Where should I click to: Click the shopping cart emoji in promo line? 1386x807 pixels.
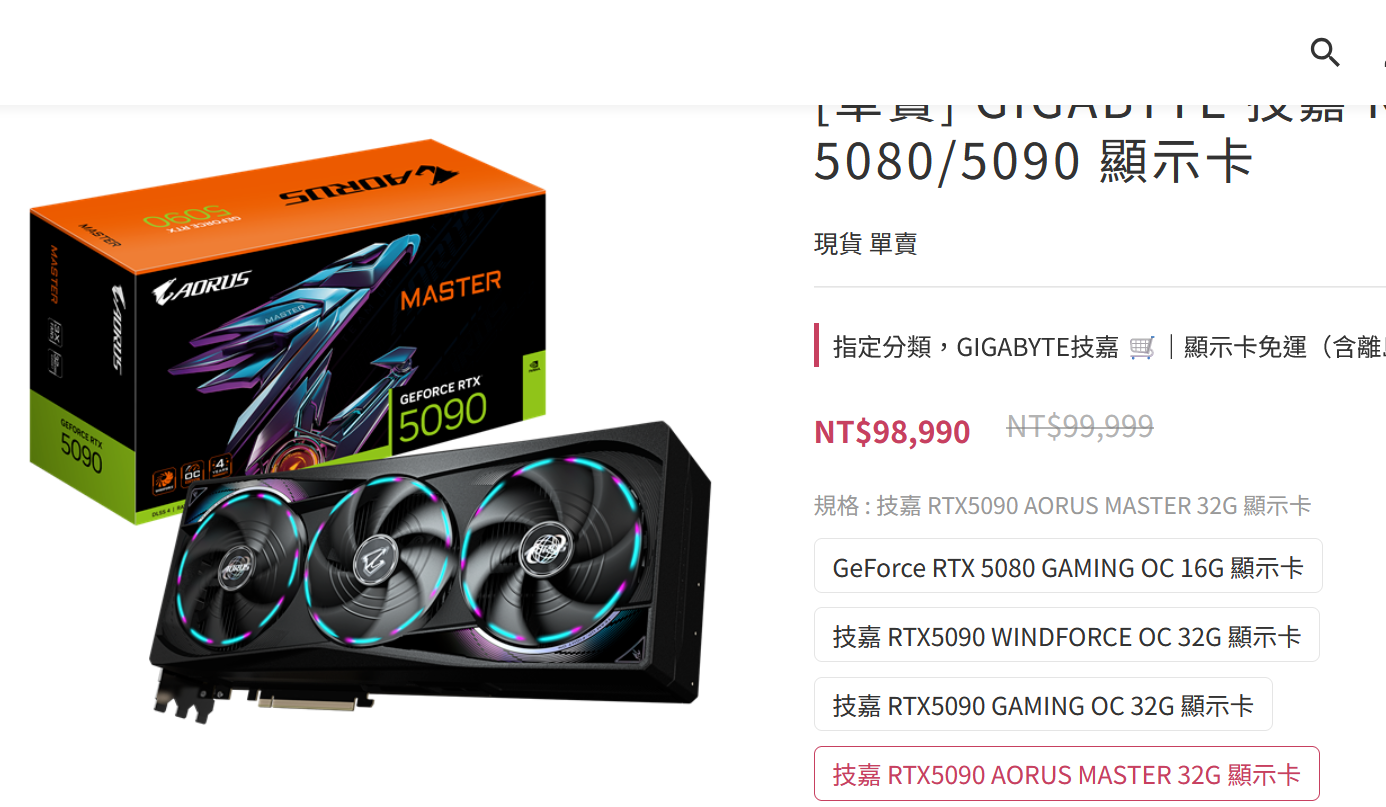[x=1141, y=347]
